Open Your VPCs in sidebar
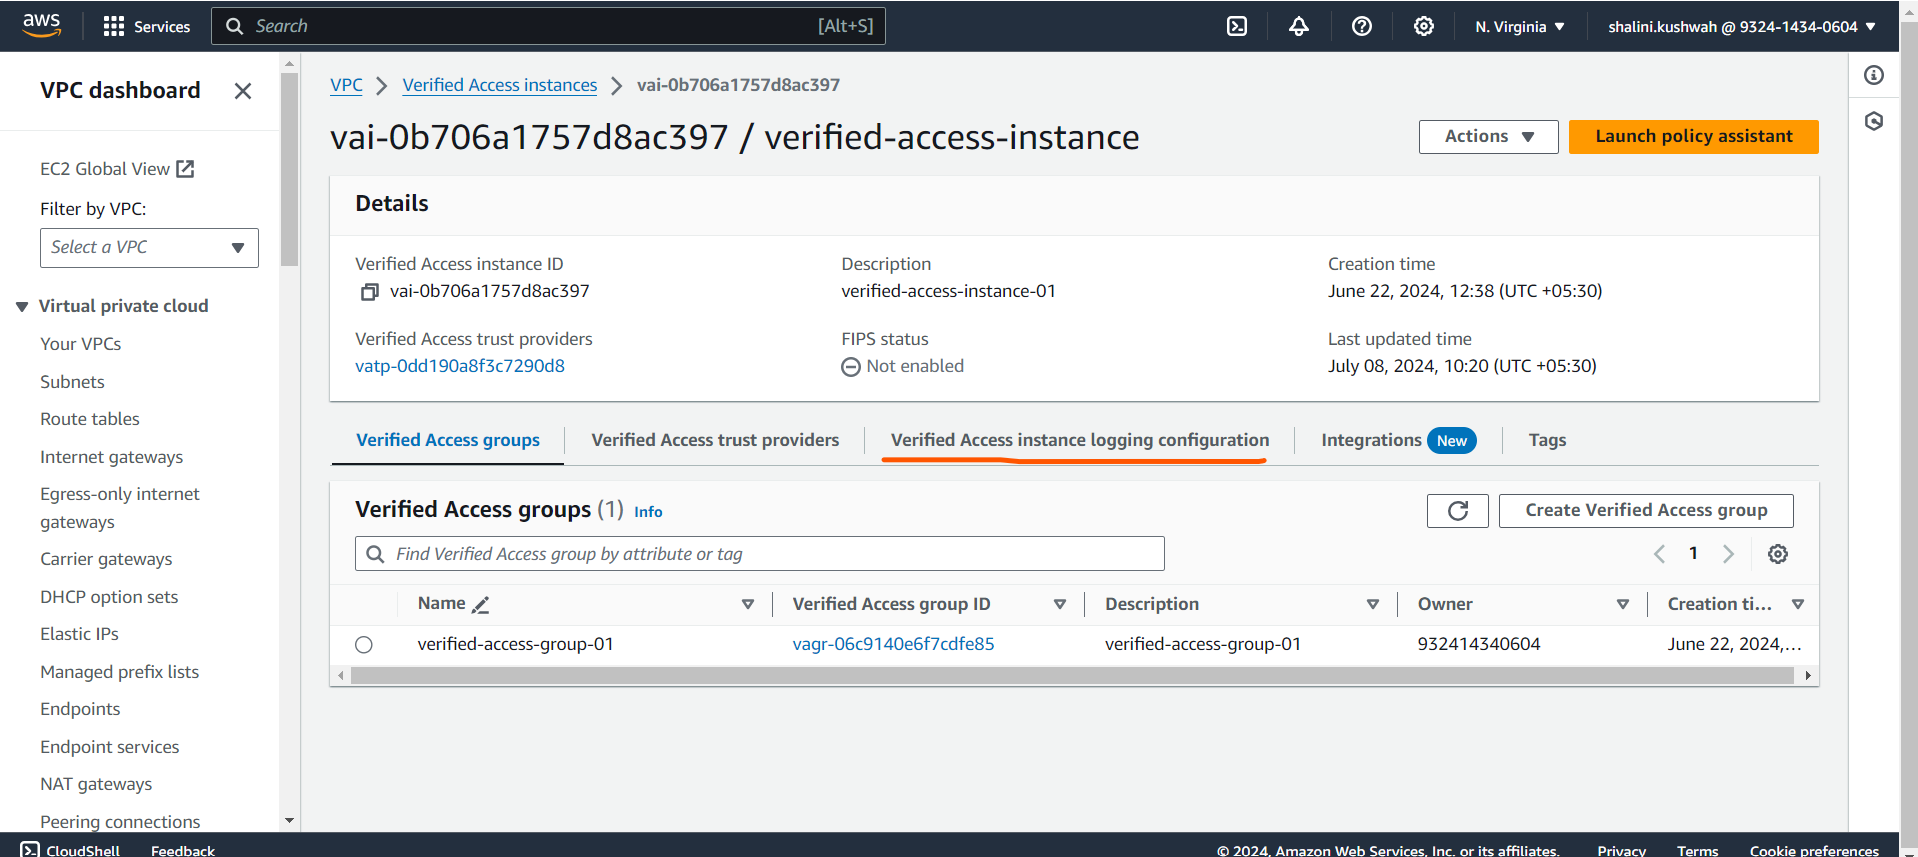Screen dimensions: 1918x857 pyautogui.click(x=81, y=345)
